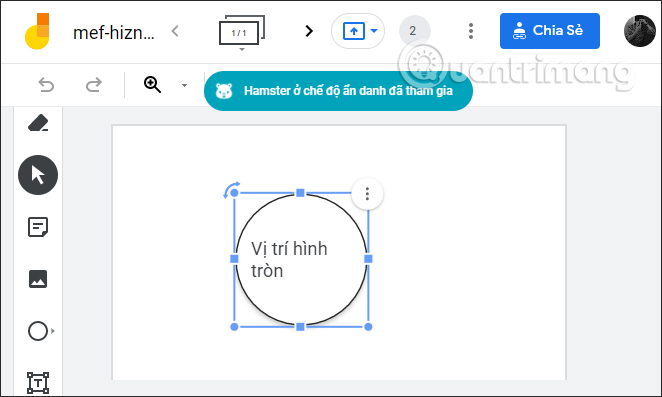
Task: Click the text Vị trí hình tròn
Action: (289, 260)
